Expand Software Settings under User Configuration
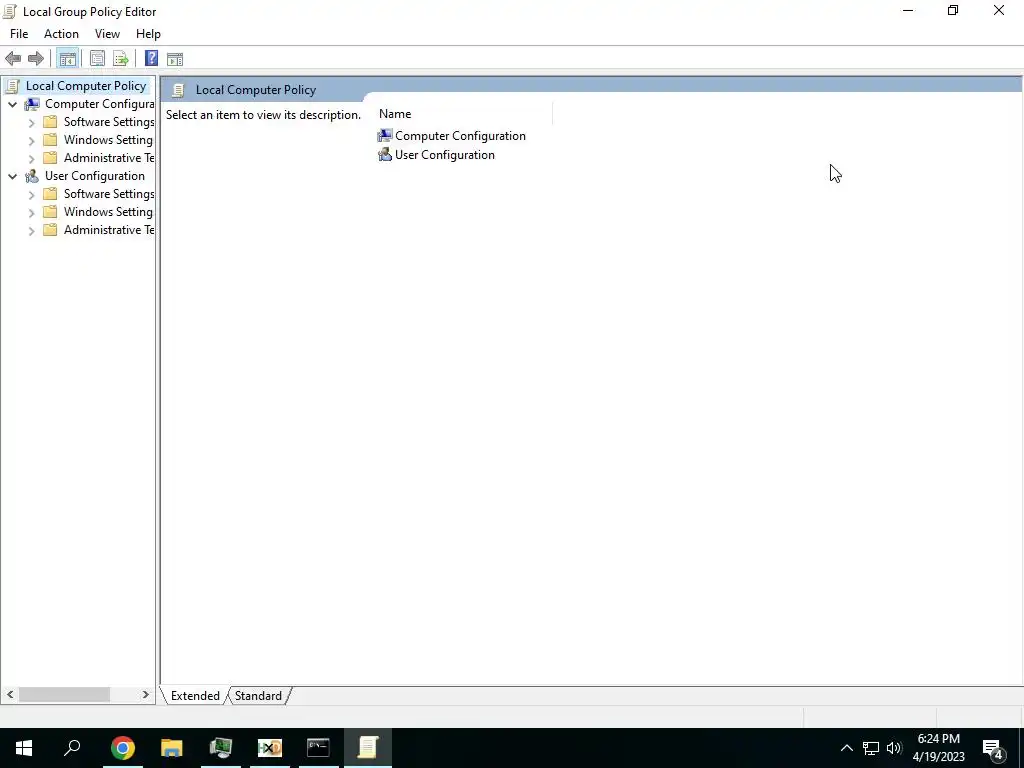Screen dimensions: 1024x768 point(31,195)
